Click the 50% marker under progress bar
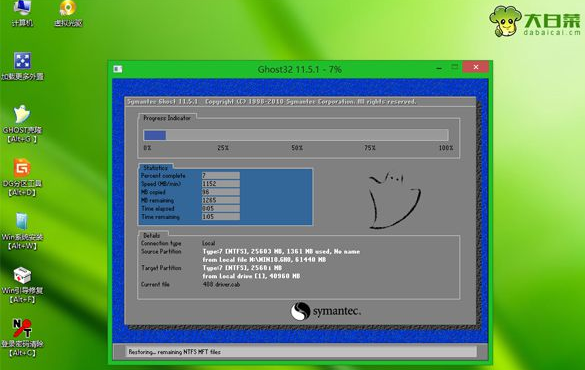The image size is (585, 370). [297, 148]
